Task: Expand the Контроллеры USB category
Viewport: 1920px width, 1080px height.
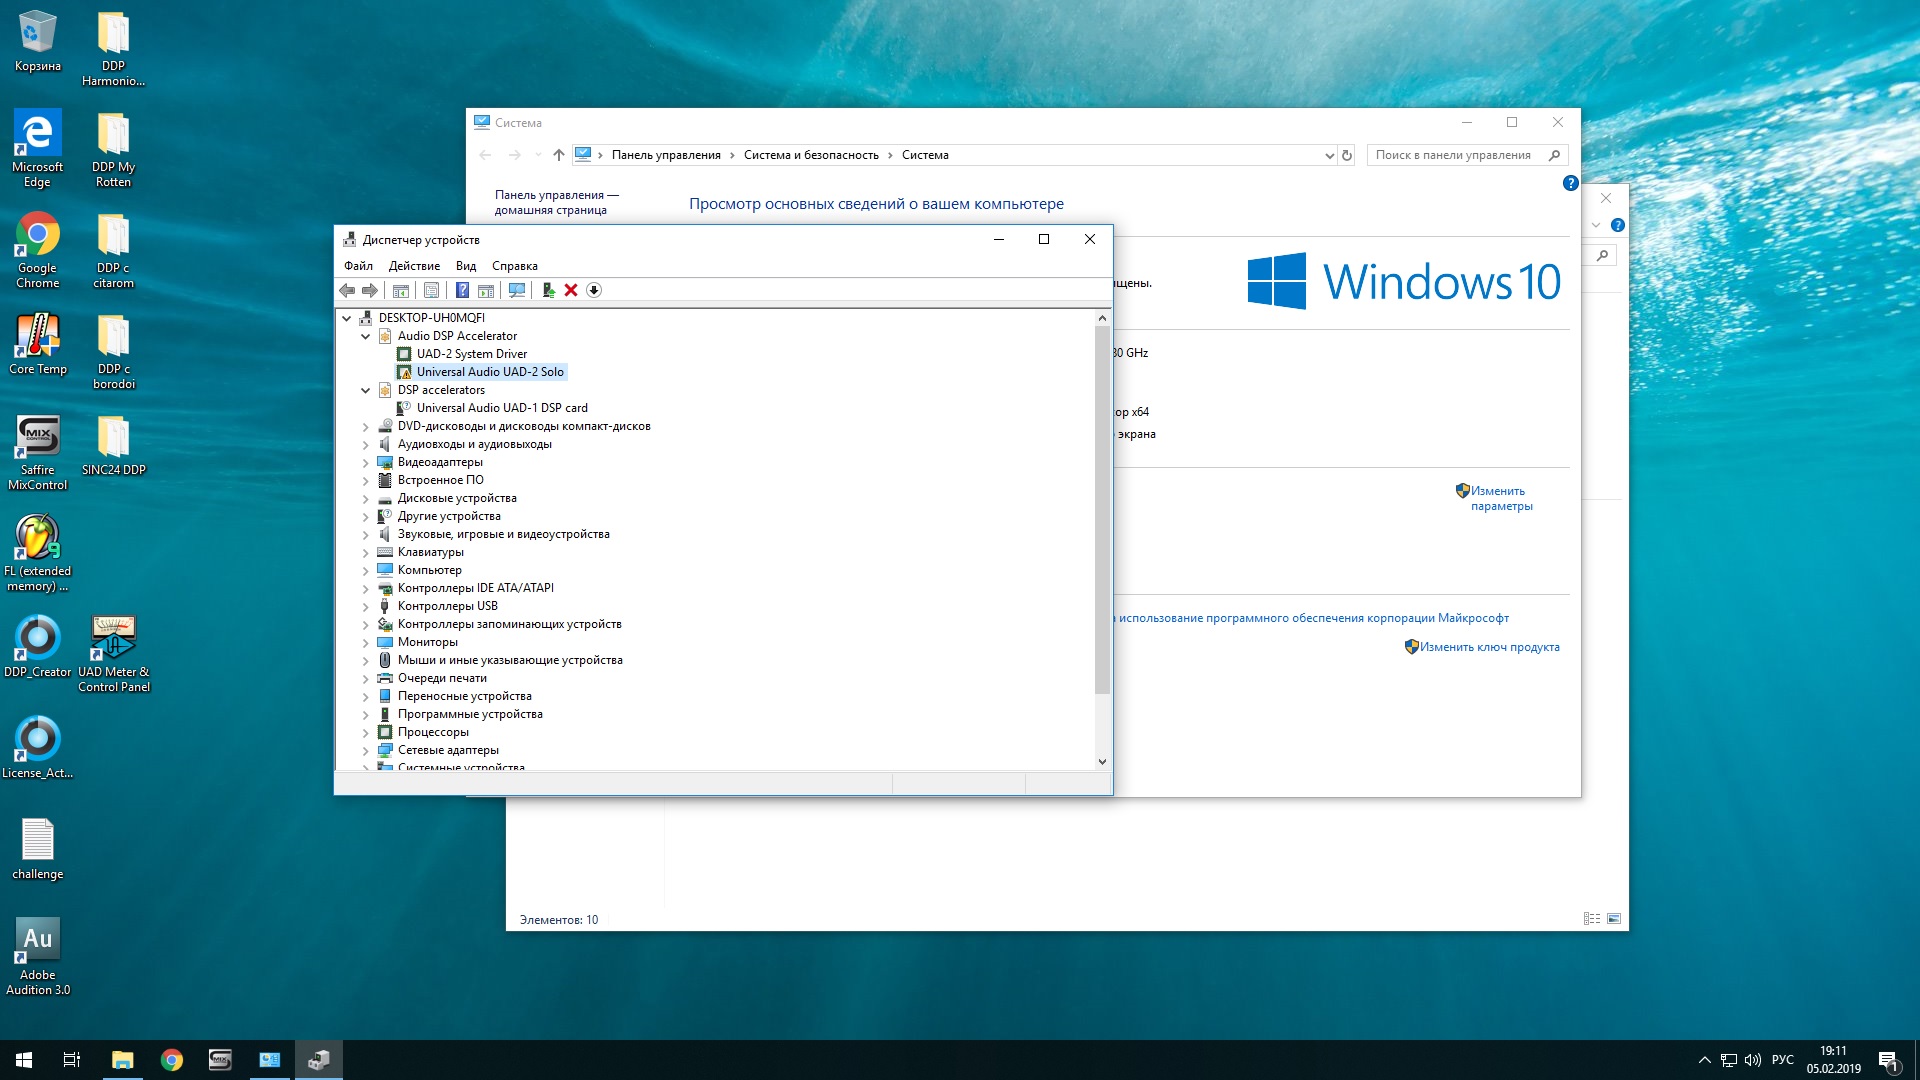Action: coord(366,606)
